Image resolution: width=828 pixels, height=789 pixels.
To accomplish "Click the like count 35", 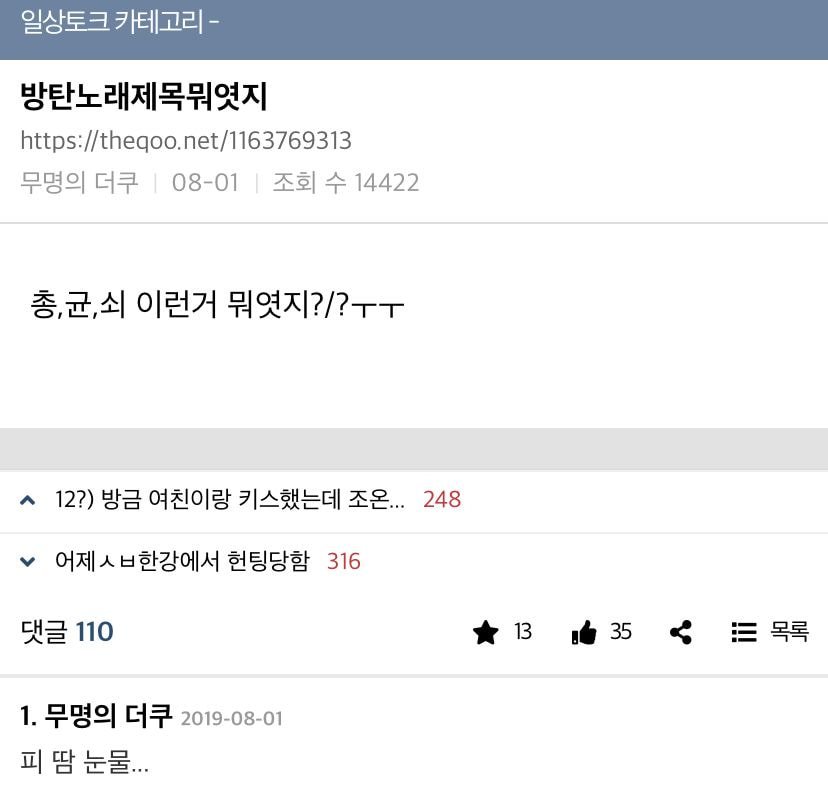I will coord(621,632).
